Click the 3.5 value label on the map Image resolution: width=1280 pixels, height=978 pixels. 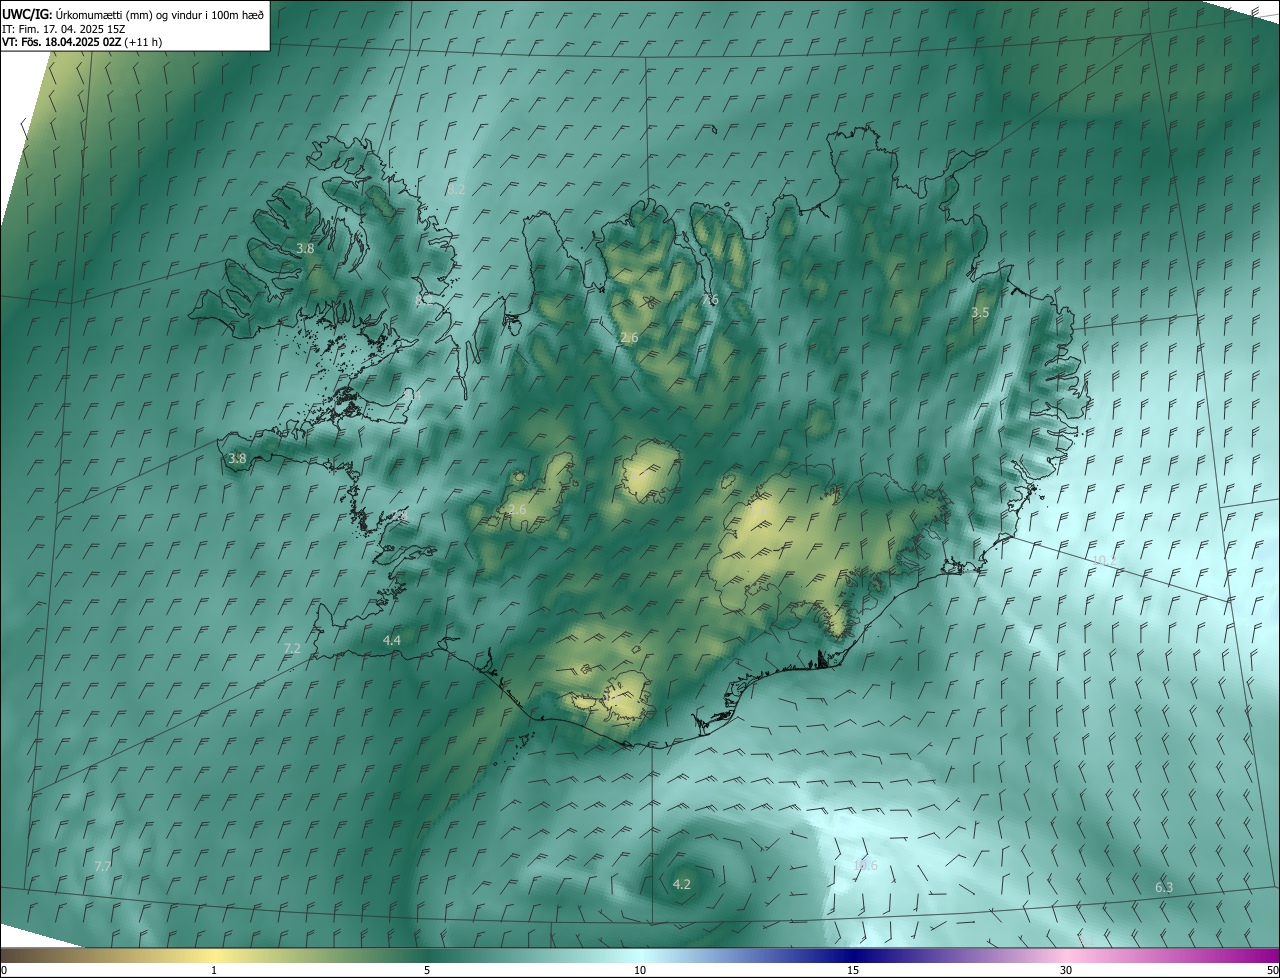pos(980,313)
